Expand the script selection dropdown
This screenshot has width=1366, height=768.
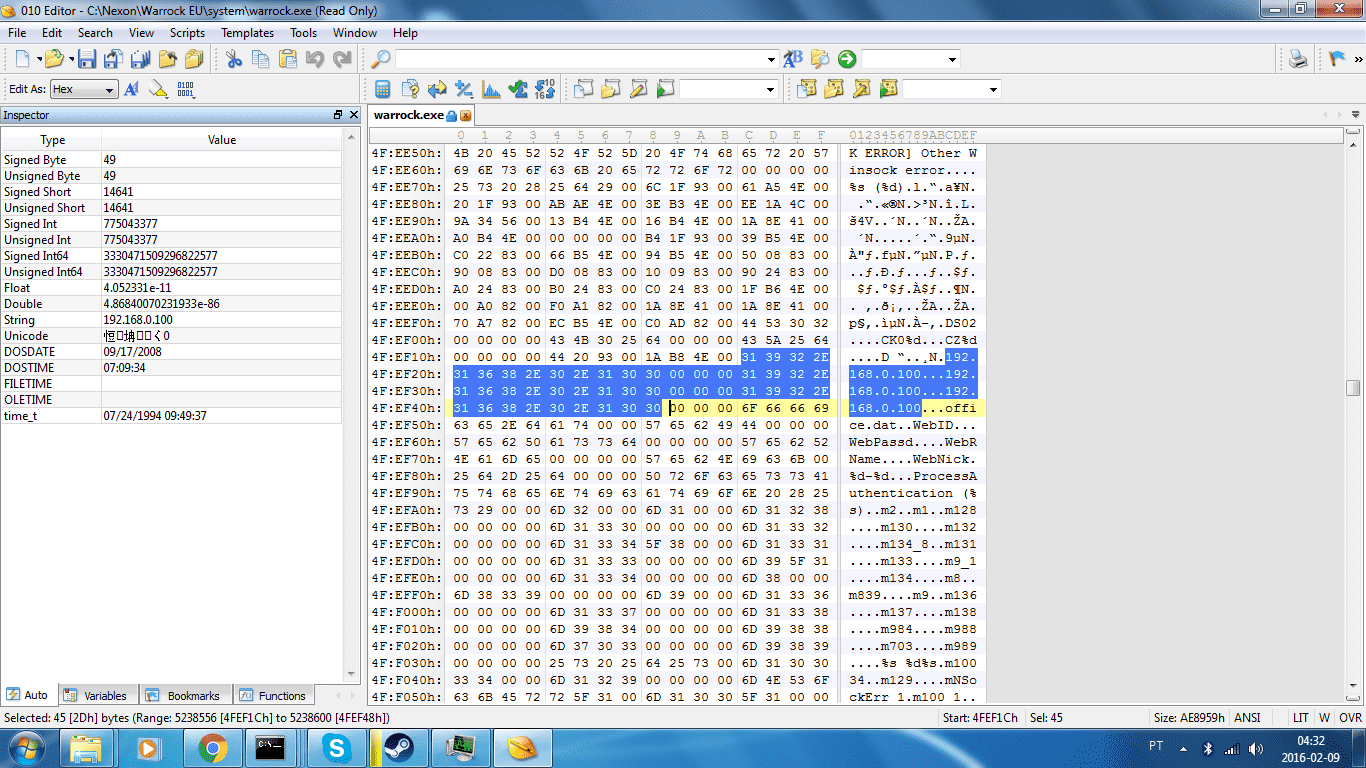pyautogui.click(x=770, y=89)
